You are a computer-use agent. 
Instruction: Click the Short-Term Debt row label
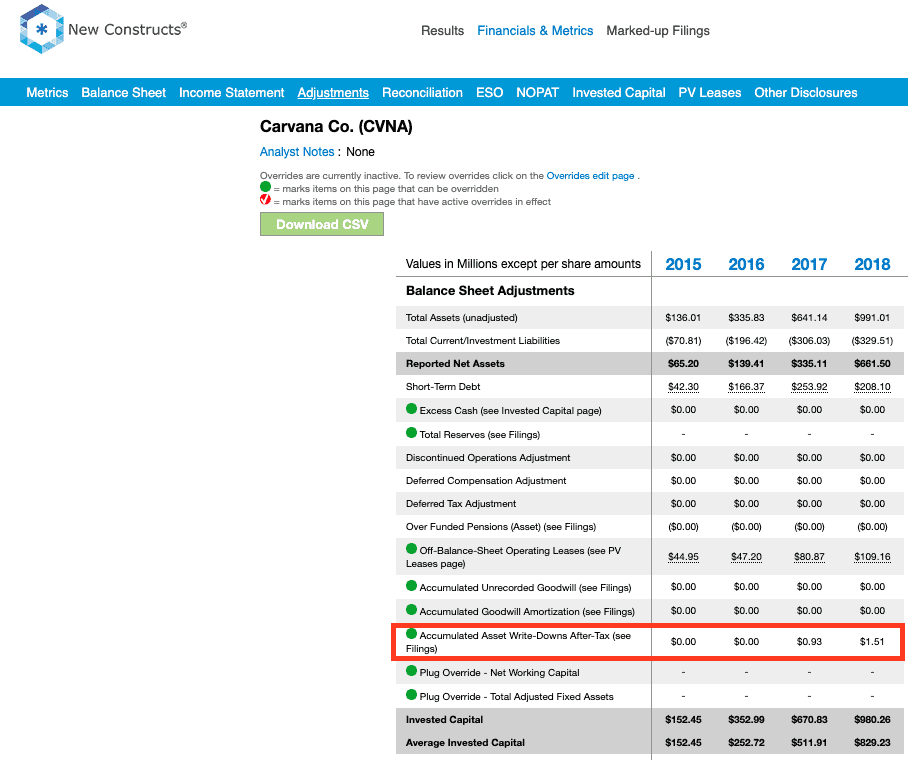click(x=443, y=387)
